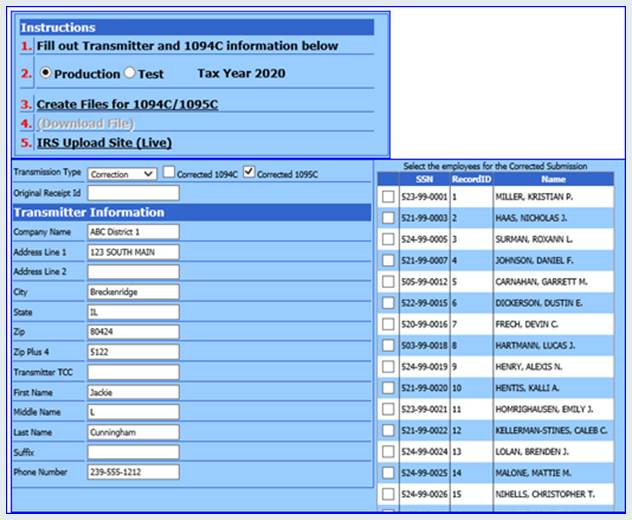Click the name HENRY, ALEXIS N.
The height and width of the screenshot is (520, 632).
[528, 367]
